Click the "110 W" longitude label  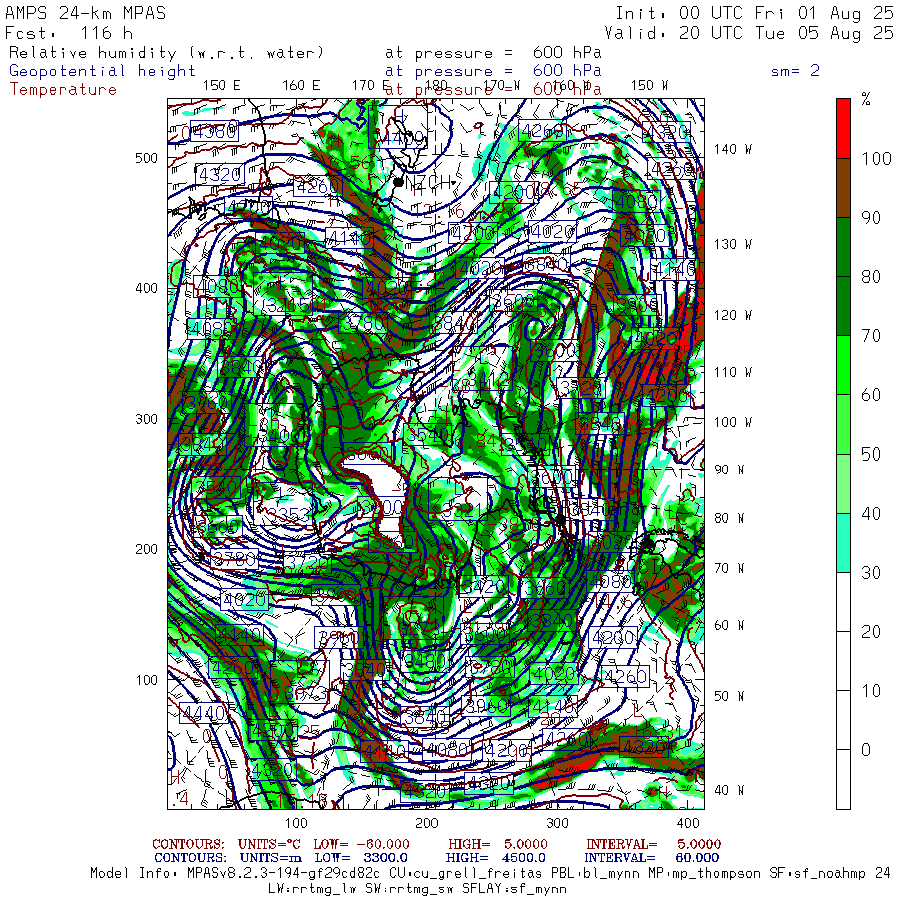733,373
